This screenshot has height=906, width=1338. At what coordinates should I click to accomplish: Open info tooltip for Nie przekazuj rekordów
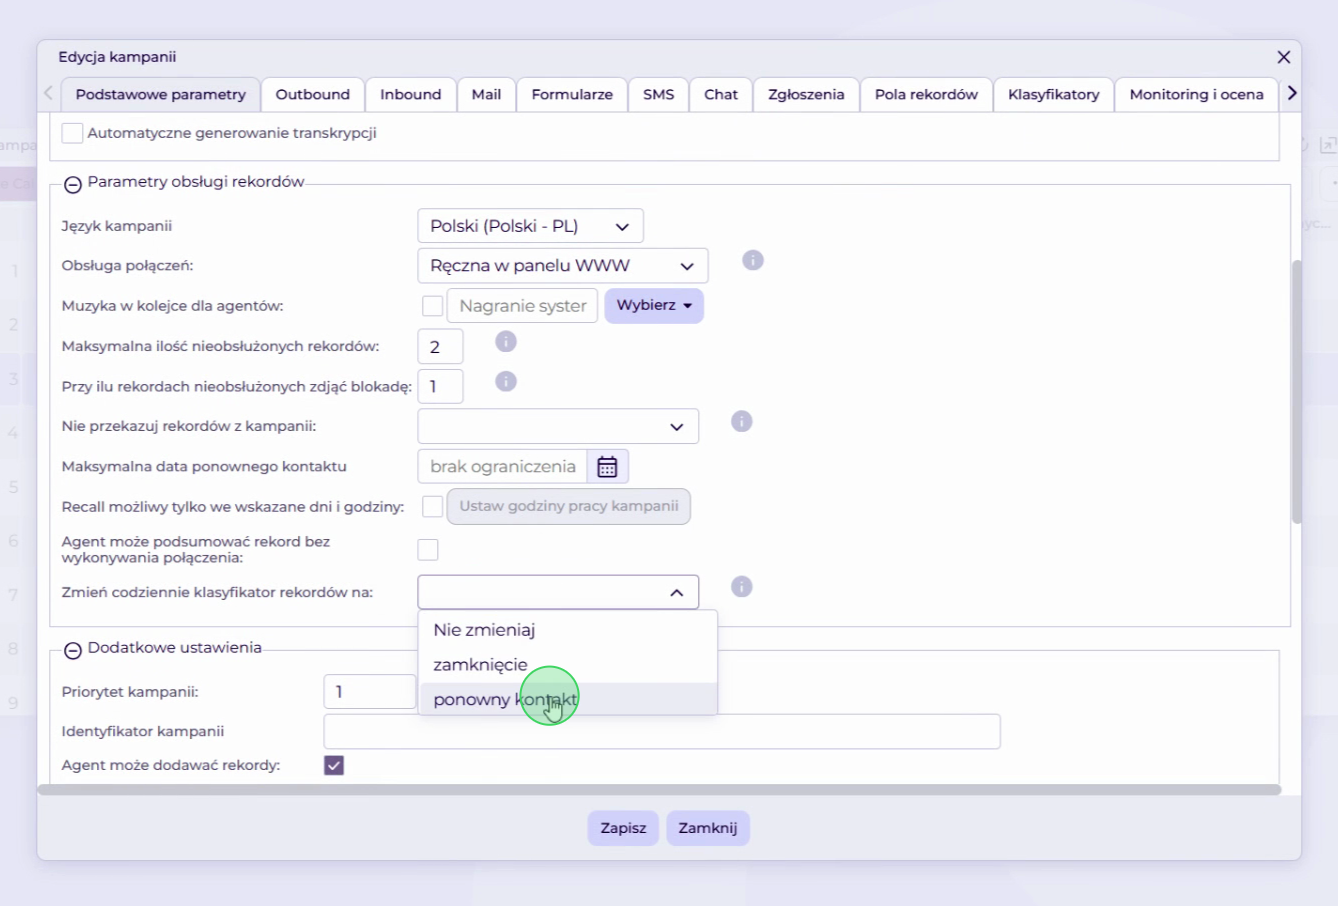[x=741, y=421]
